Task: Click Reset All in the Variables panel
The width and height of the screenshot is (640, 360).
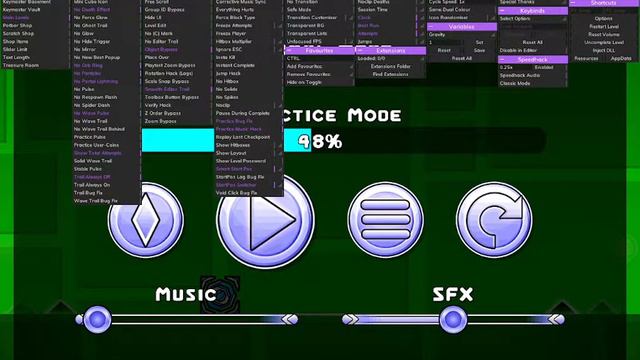Action: click(462, 58)
